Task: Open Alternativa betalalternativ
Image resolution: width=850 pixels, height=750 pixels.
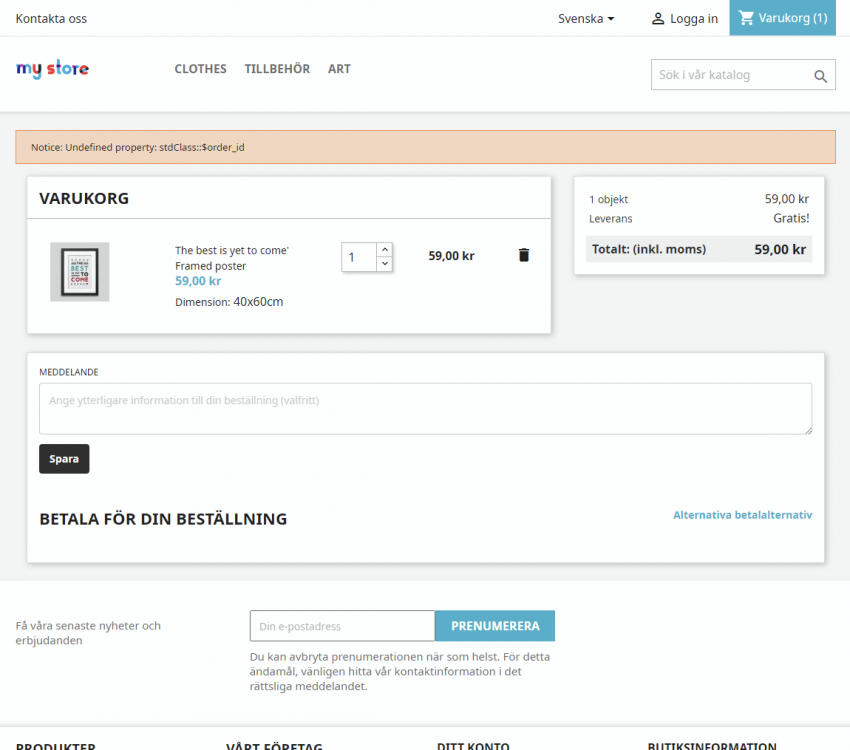Action: pos(743,513)
